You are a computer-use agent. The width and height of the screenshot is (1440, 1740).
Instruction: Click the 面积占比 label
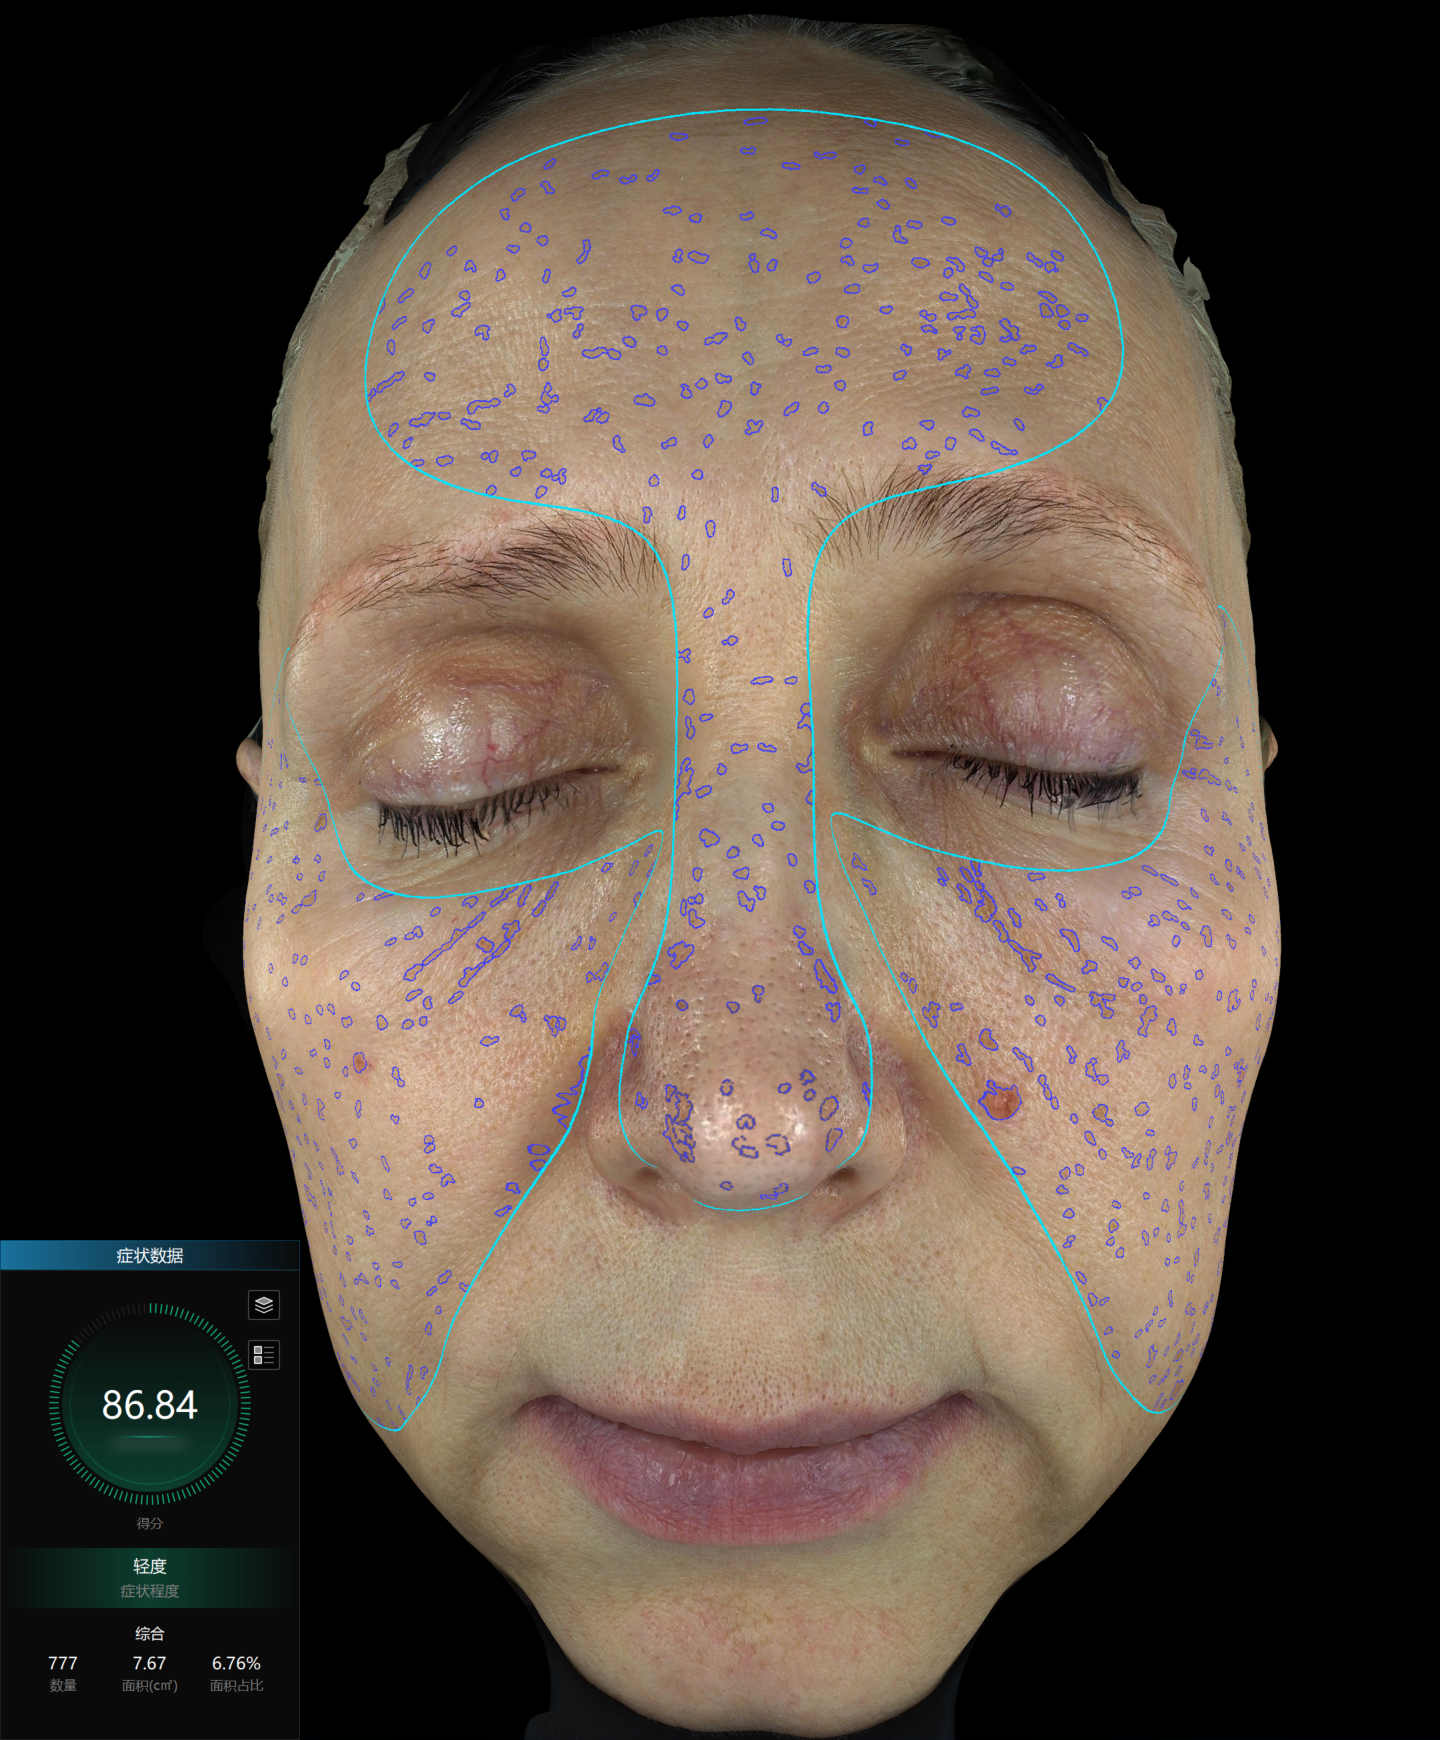(x=237, y=1686)
